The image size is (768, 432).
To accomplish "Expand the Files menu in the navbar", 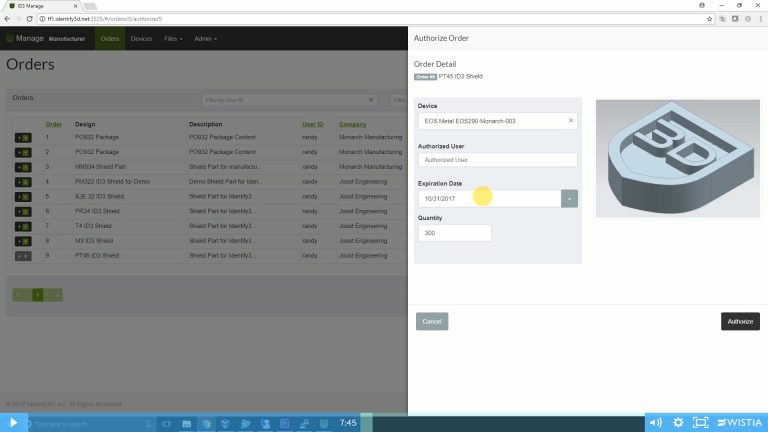I will 173,39.
